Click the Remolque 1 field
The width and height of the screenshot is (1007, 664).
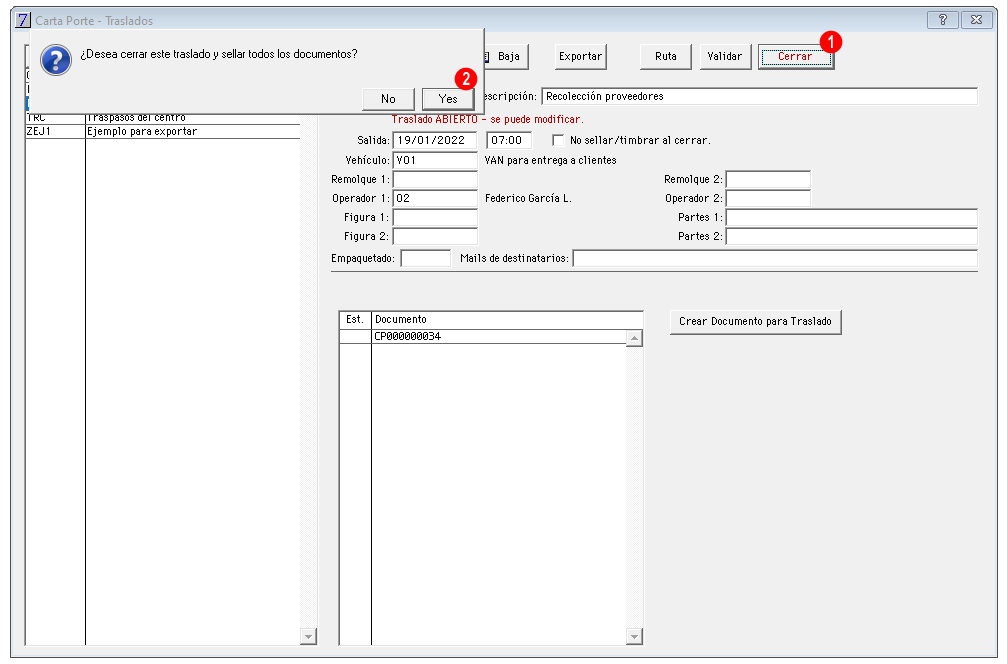tap(435, 179)
